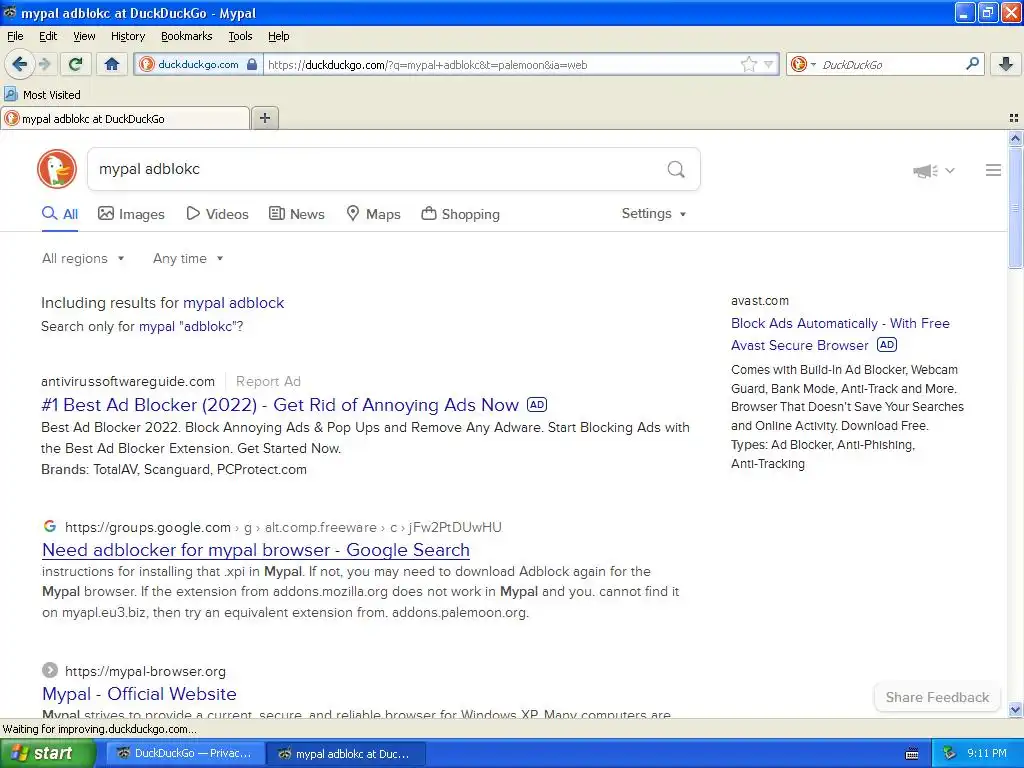Select the All results tab
Screen dimensions: 1024x768
click(60, 214)
